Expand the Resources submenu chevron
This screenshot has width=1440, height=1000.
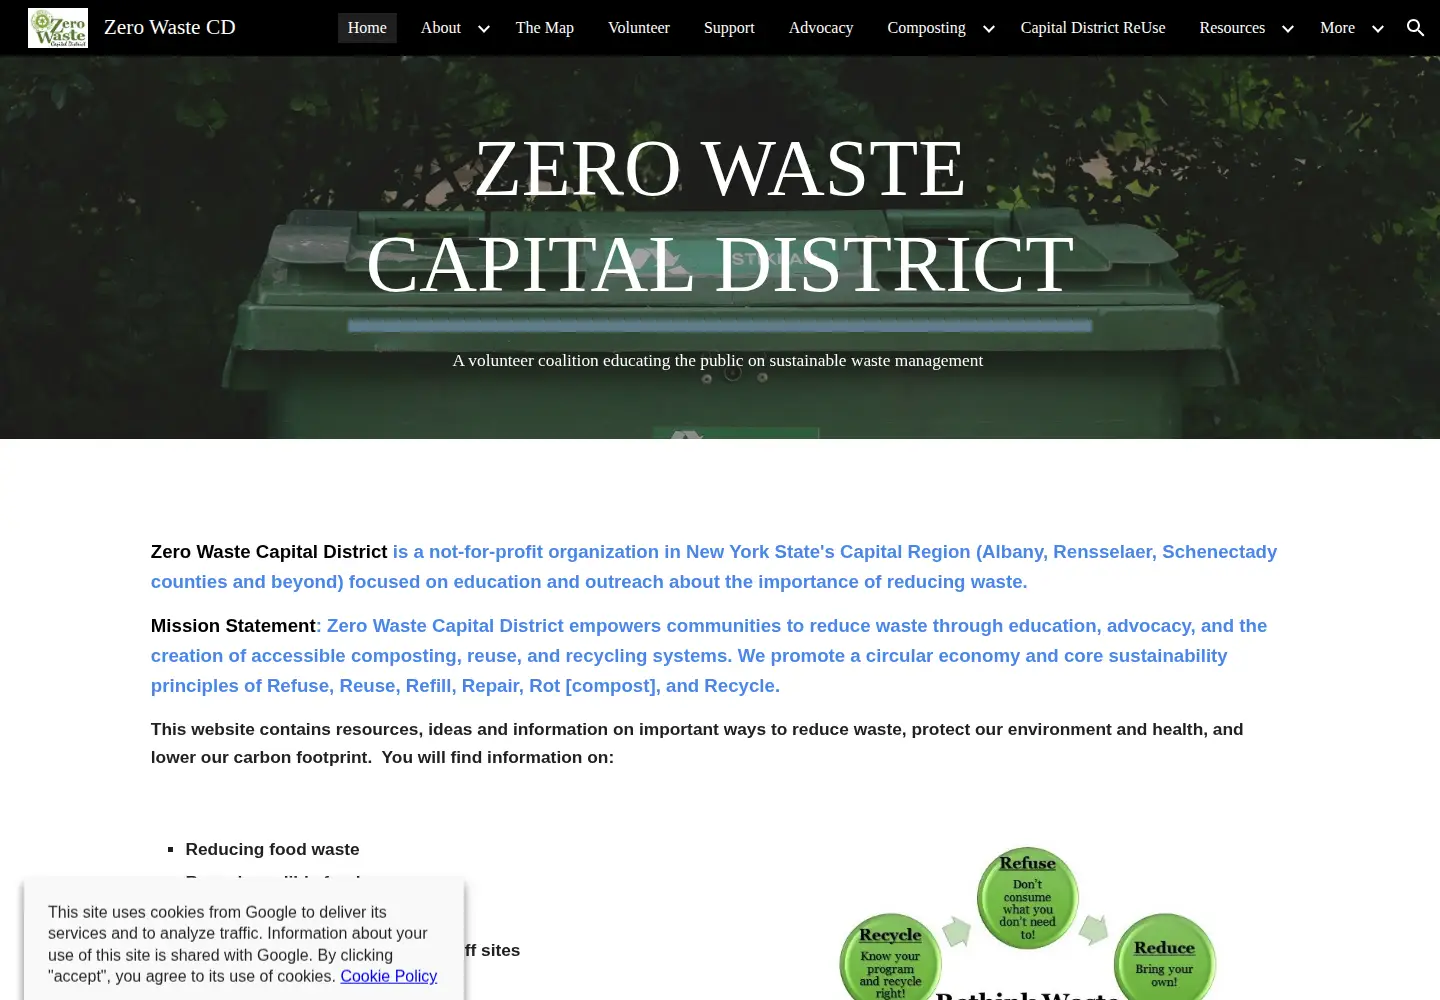pyautogui.click(x=1288, y=29)
